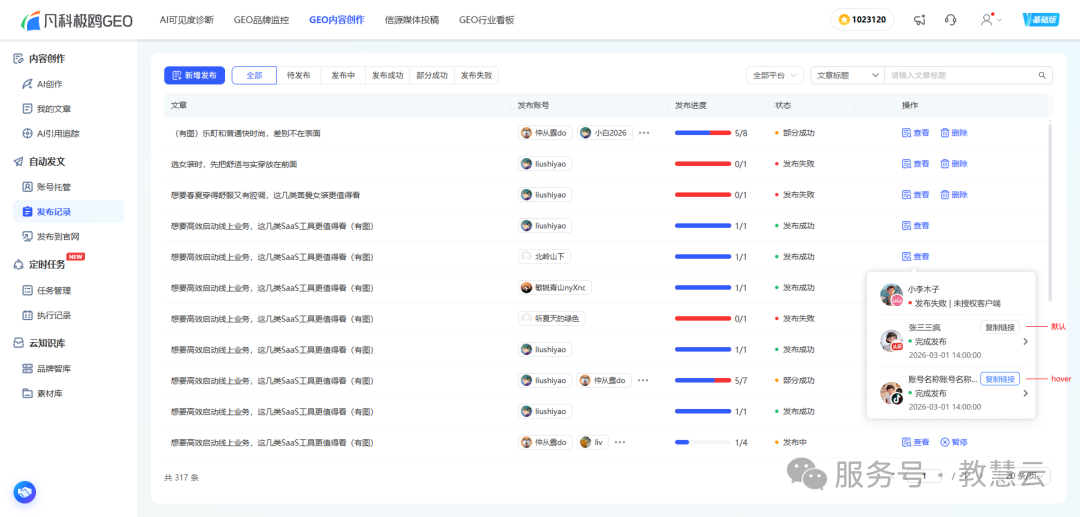Show more accounts after liv chip
This screenshot has height=517, width=1080.
click(x=620, y=442)
